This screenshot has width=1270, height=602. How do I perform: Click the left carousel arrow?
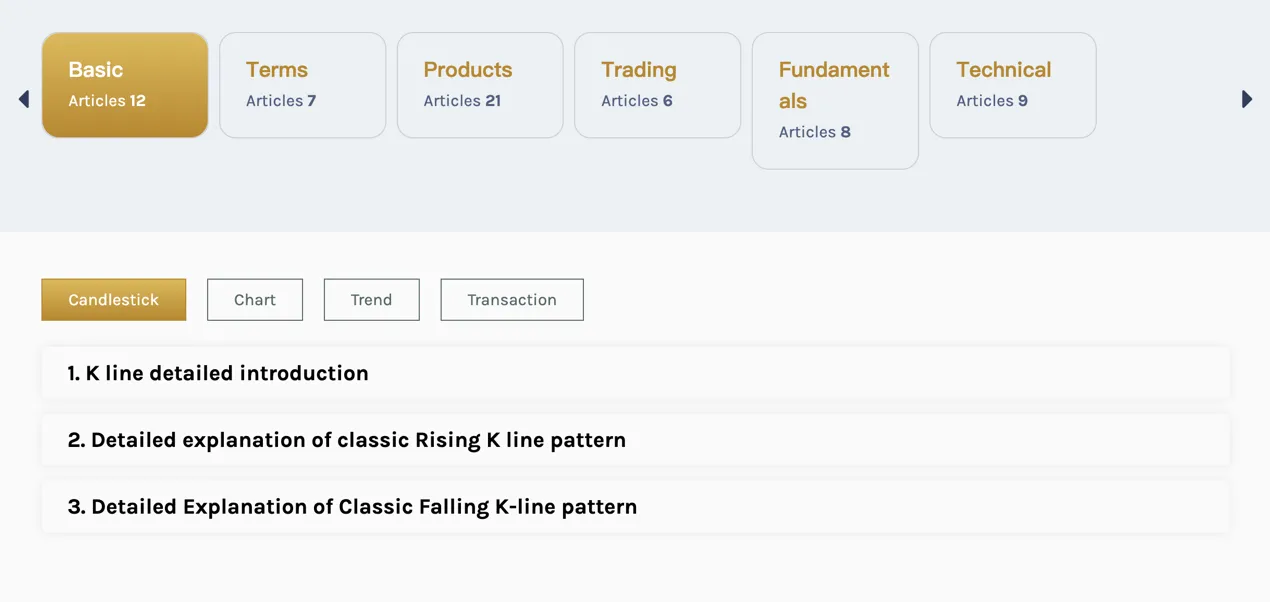pos(24,99)
